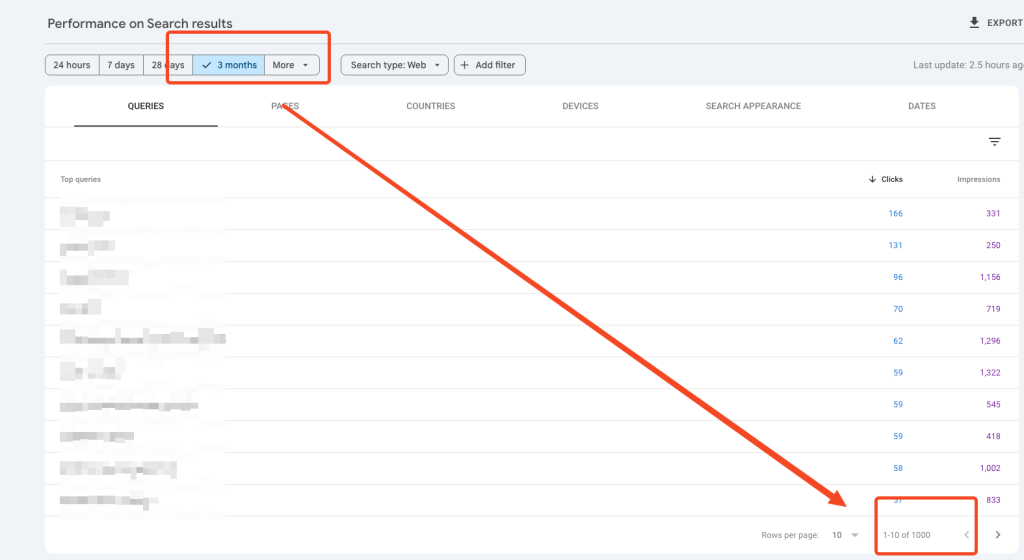Select the 7 days date range
The height and width of the screenshot is (560, 1024).
(121, 65)
